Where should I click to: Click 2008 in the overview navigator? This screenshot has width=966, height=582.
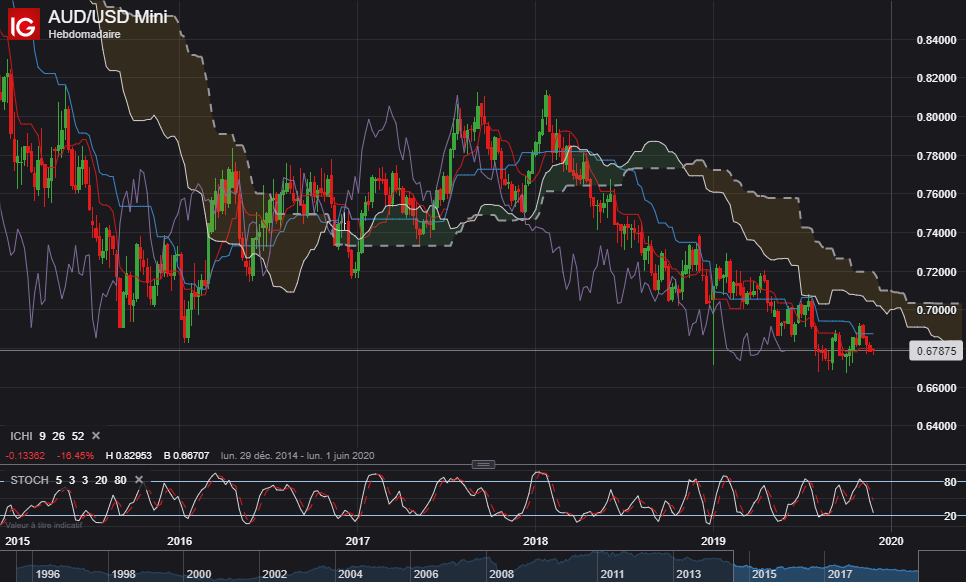click(x=501, y=574)
